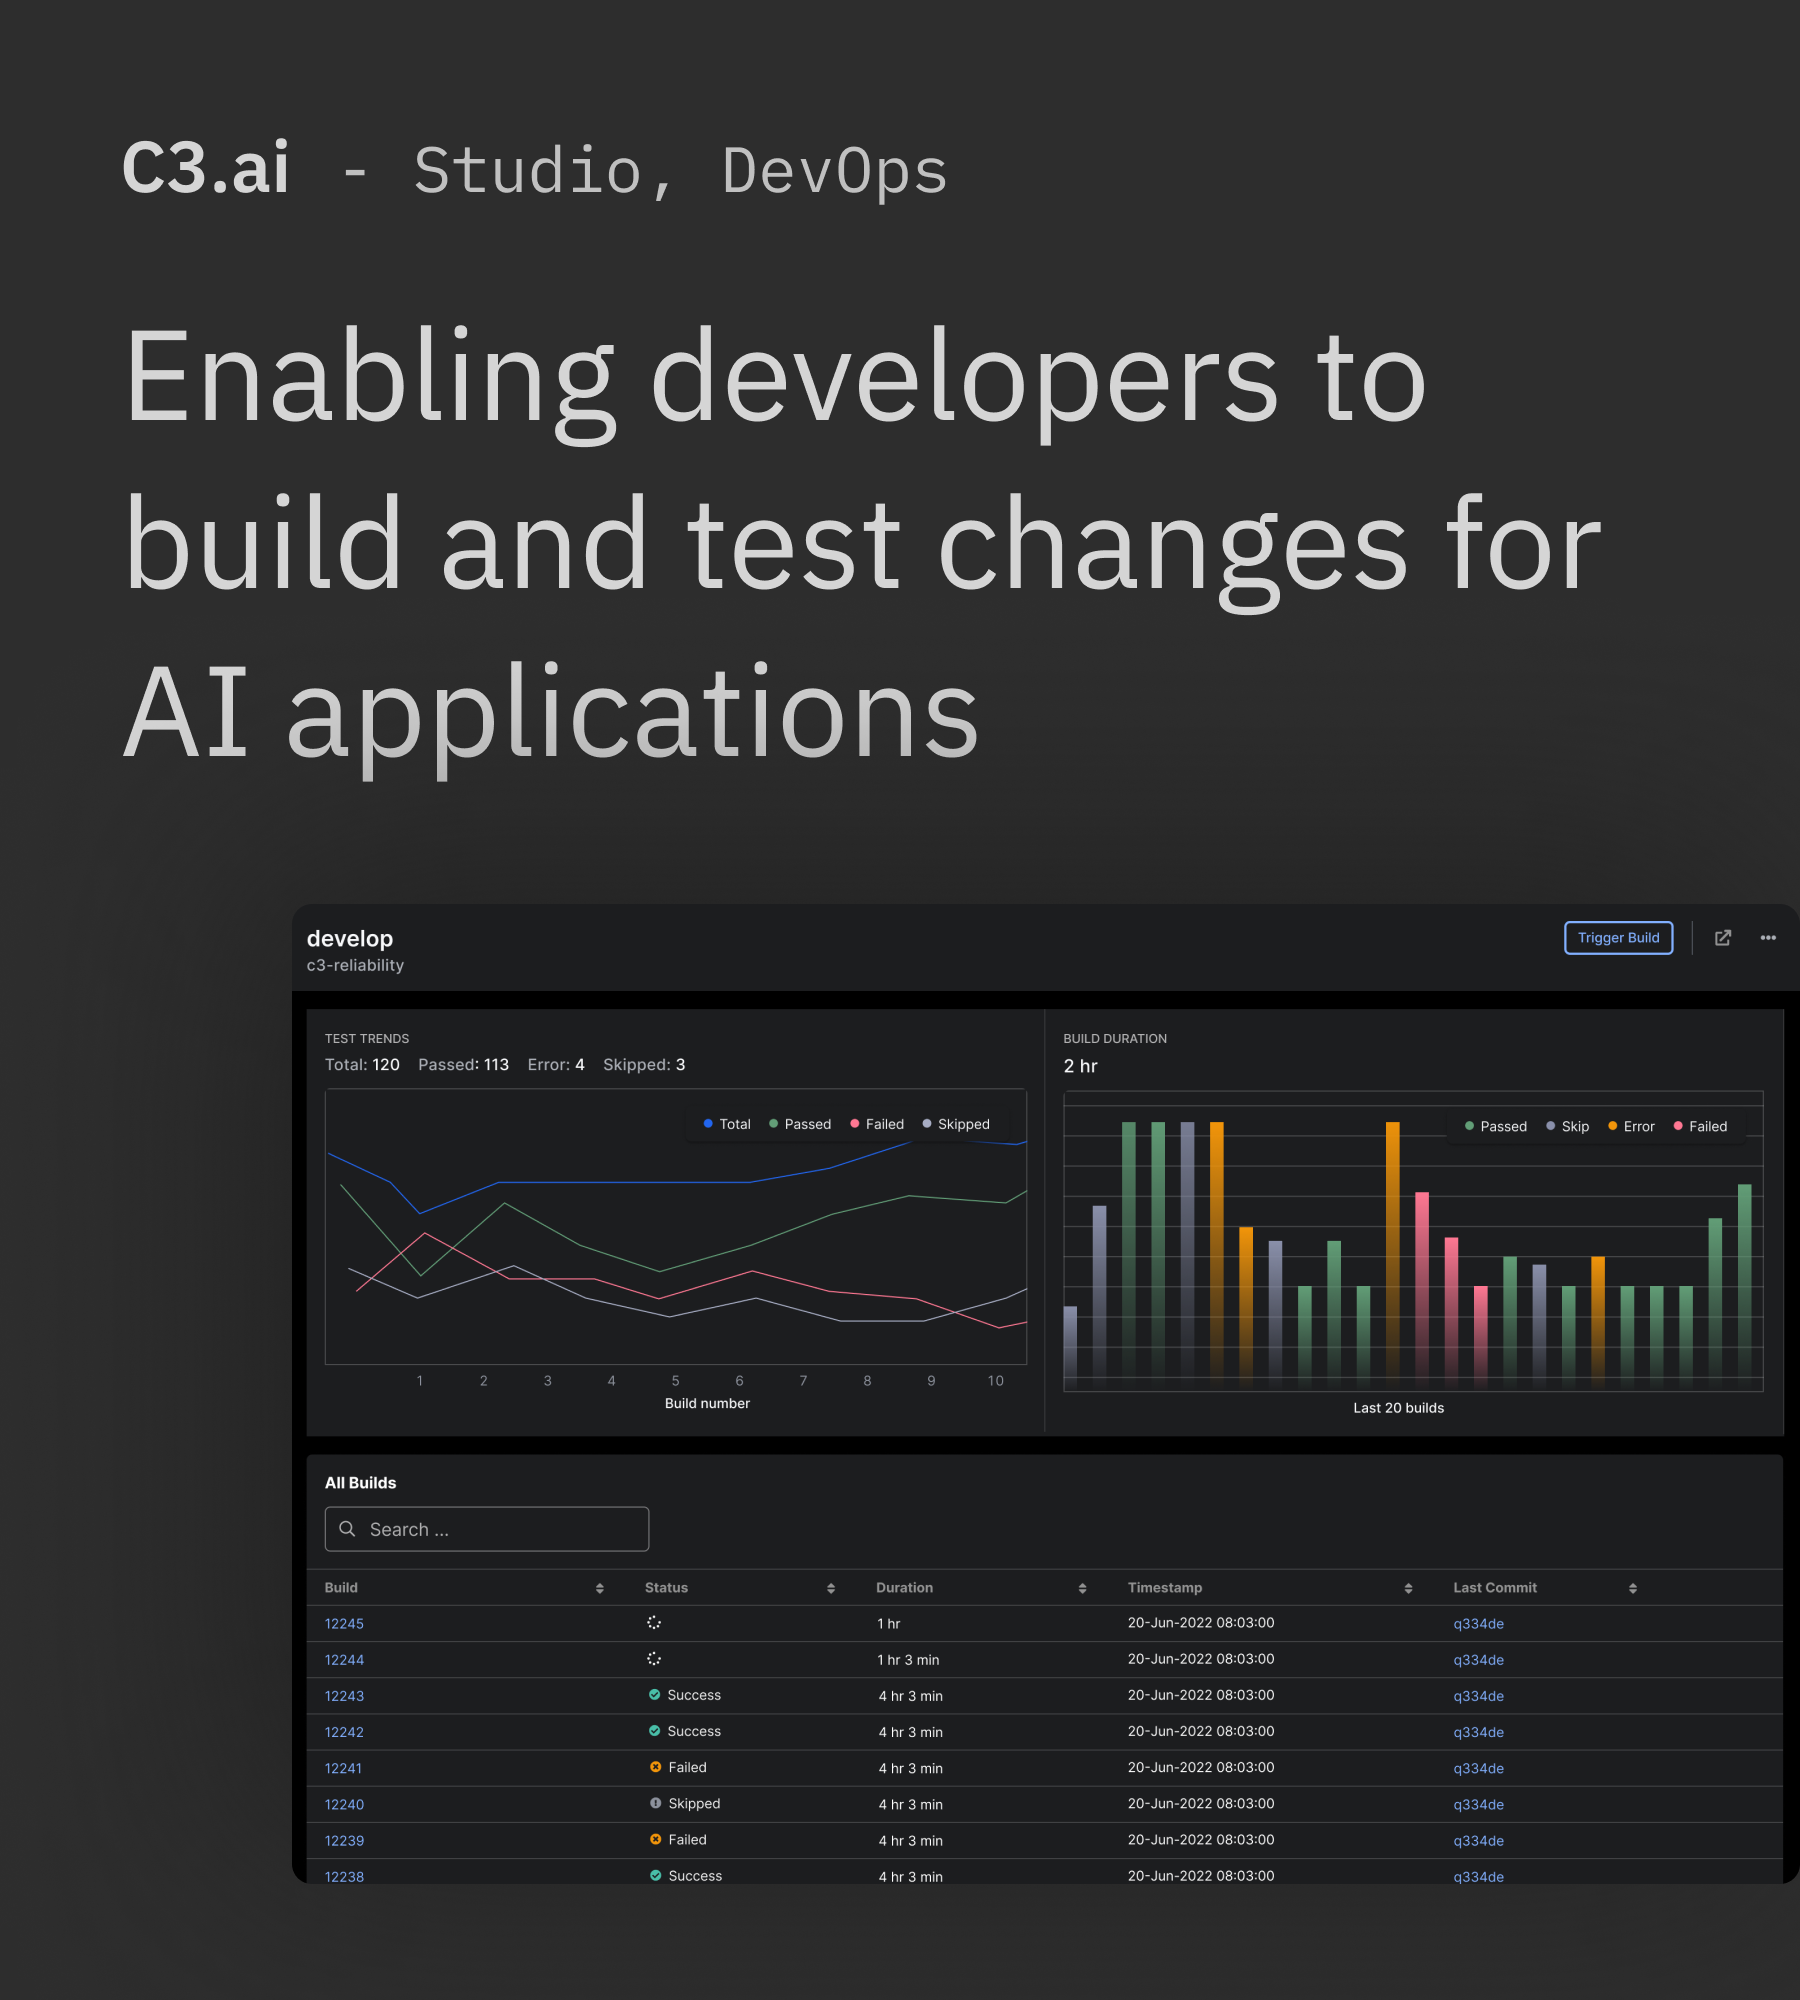Click the 'develop' branch title
The width and height of the screenshot is (1800, 2000).
click(350, 939)
